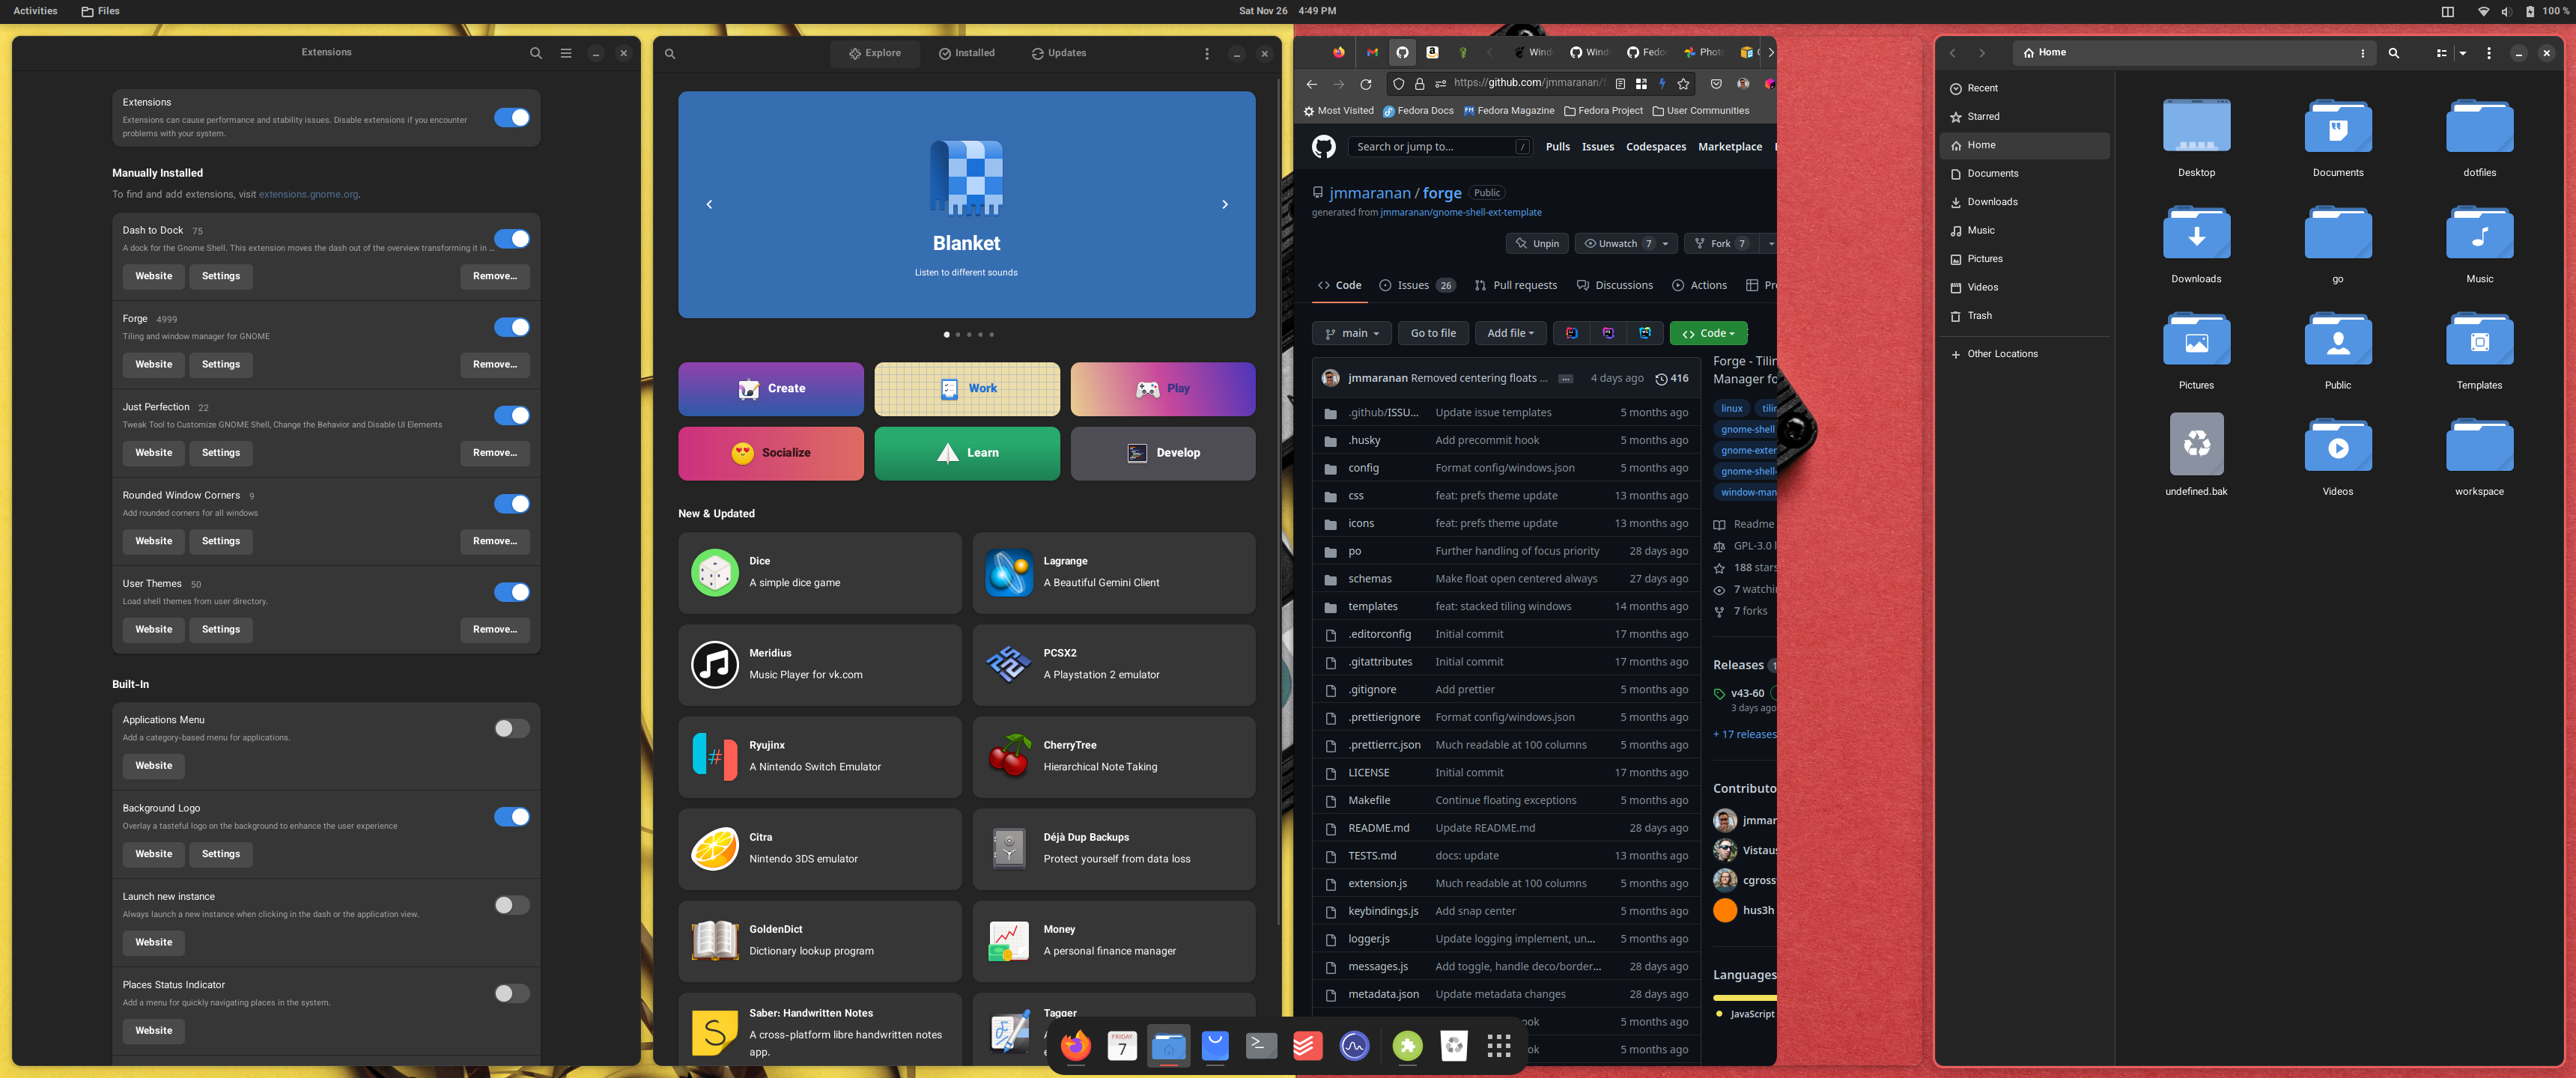
Task: Turn off the Forge extension toggle
Action: click(x=511, y=327)
